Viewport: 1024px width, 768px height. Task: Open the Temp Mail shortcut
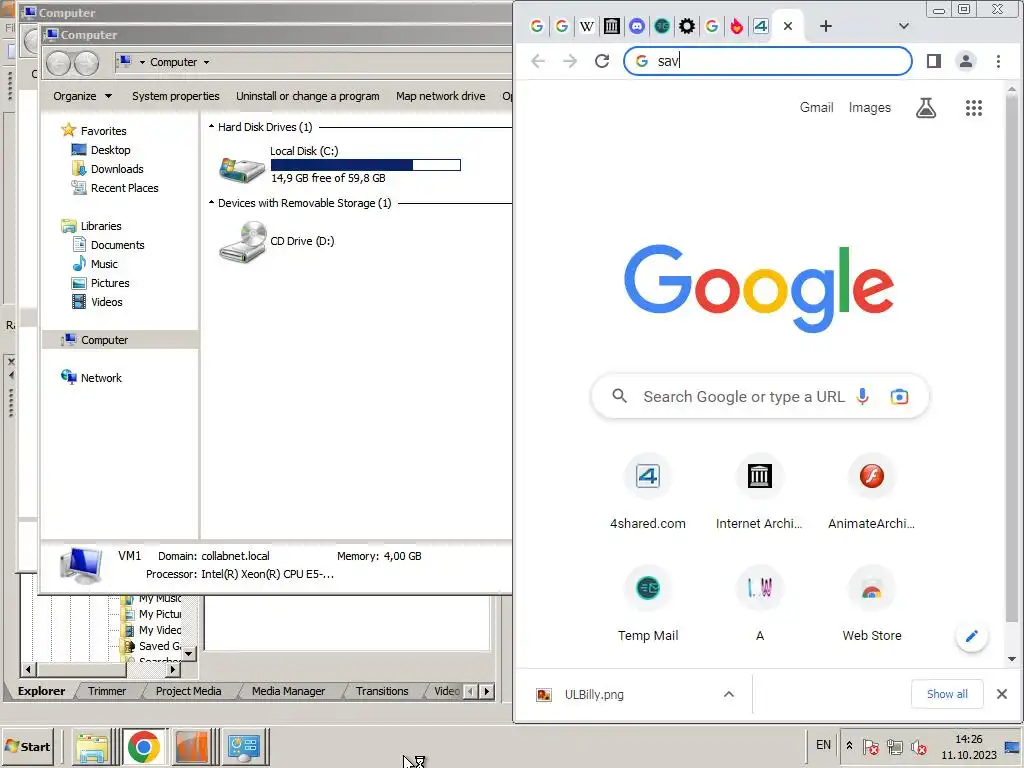click(648, 605)
